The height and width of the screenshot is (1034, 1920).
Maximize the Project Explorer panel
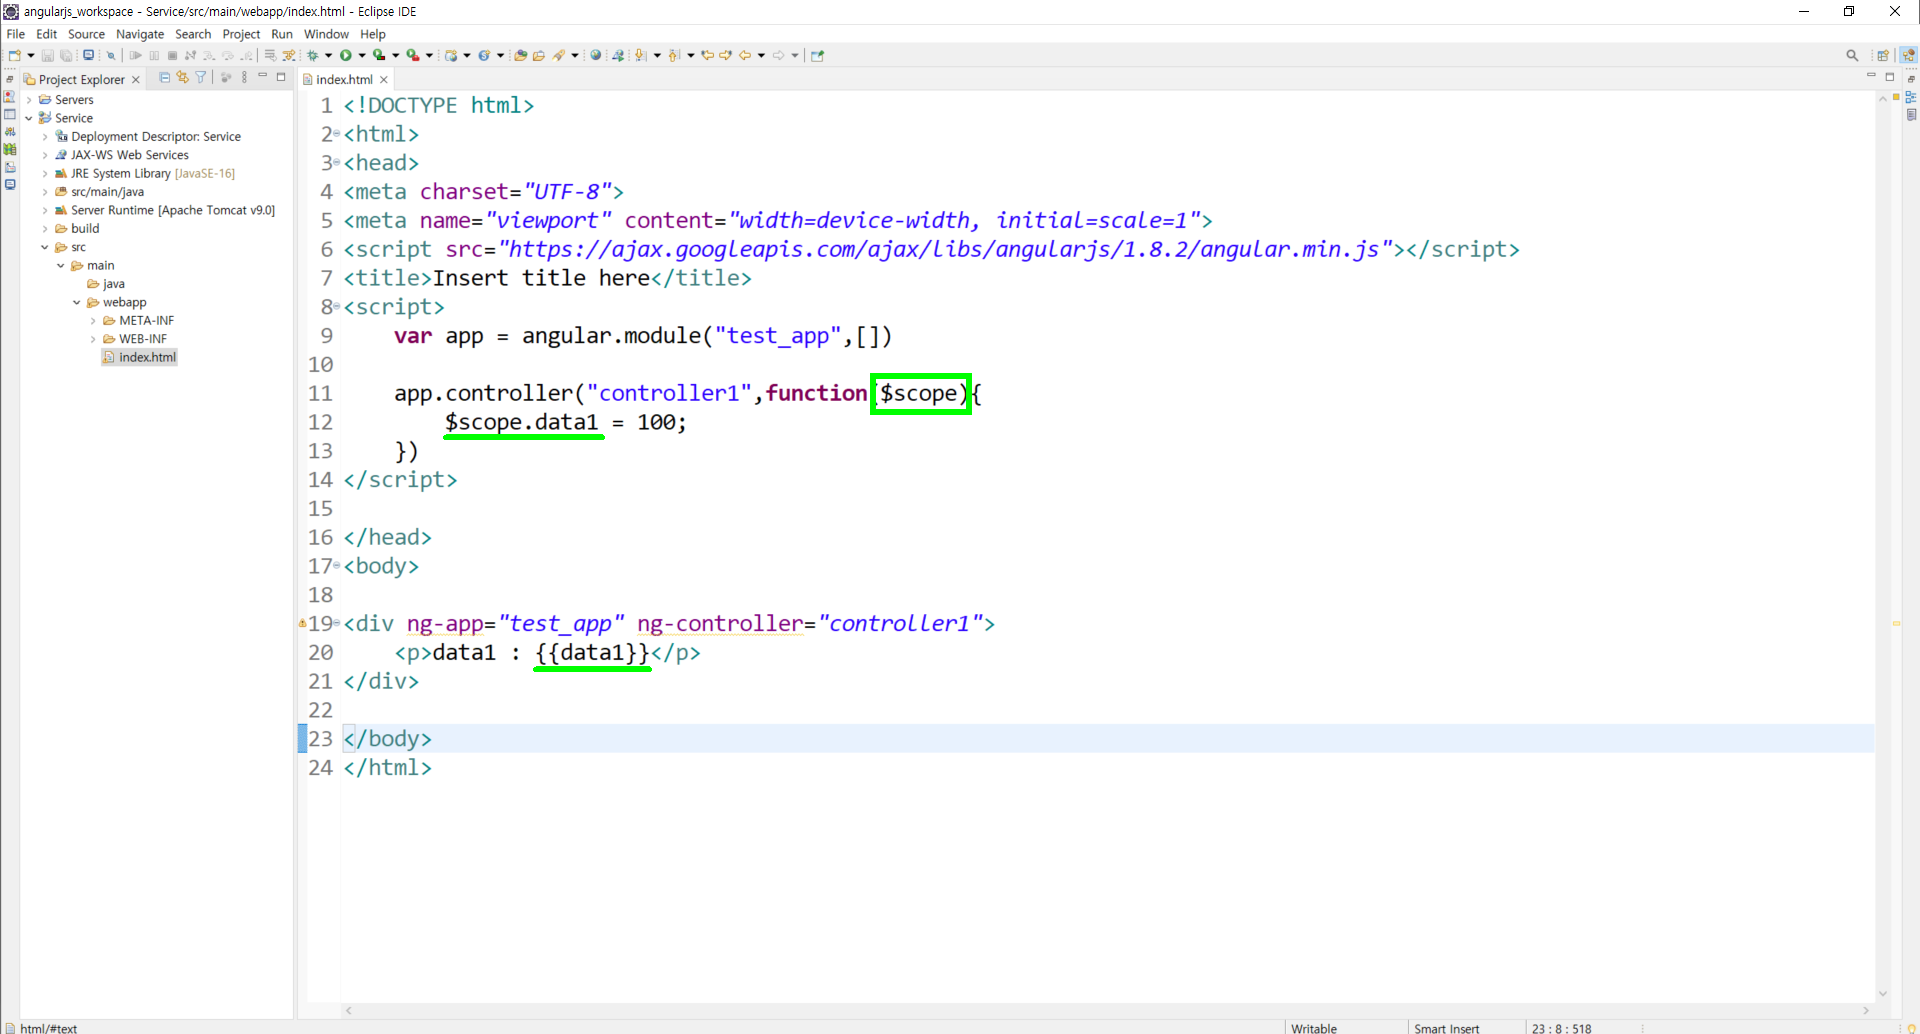pos(281,77)
